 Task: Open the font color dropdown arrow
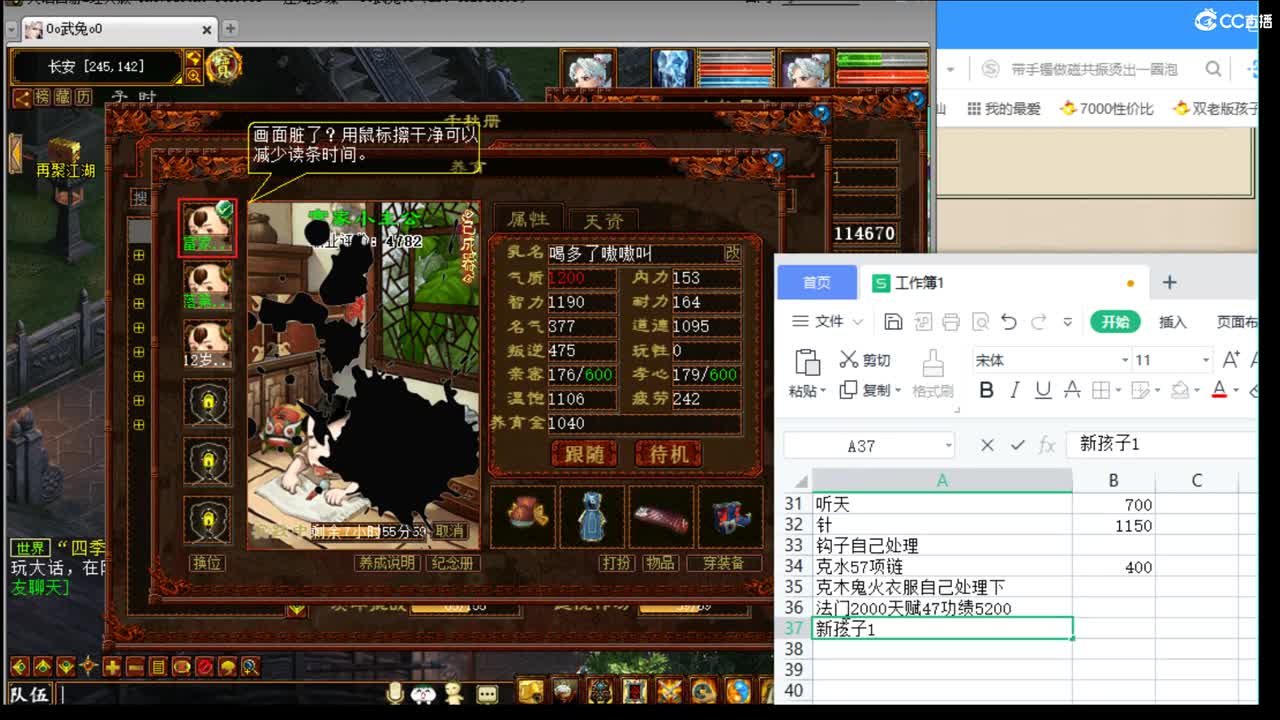1236,391
